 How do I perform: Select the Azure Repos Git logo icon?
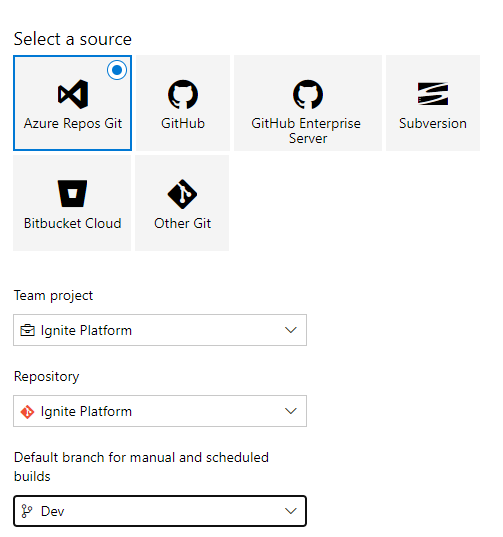[73, 94]
